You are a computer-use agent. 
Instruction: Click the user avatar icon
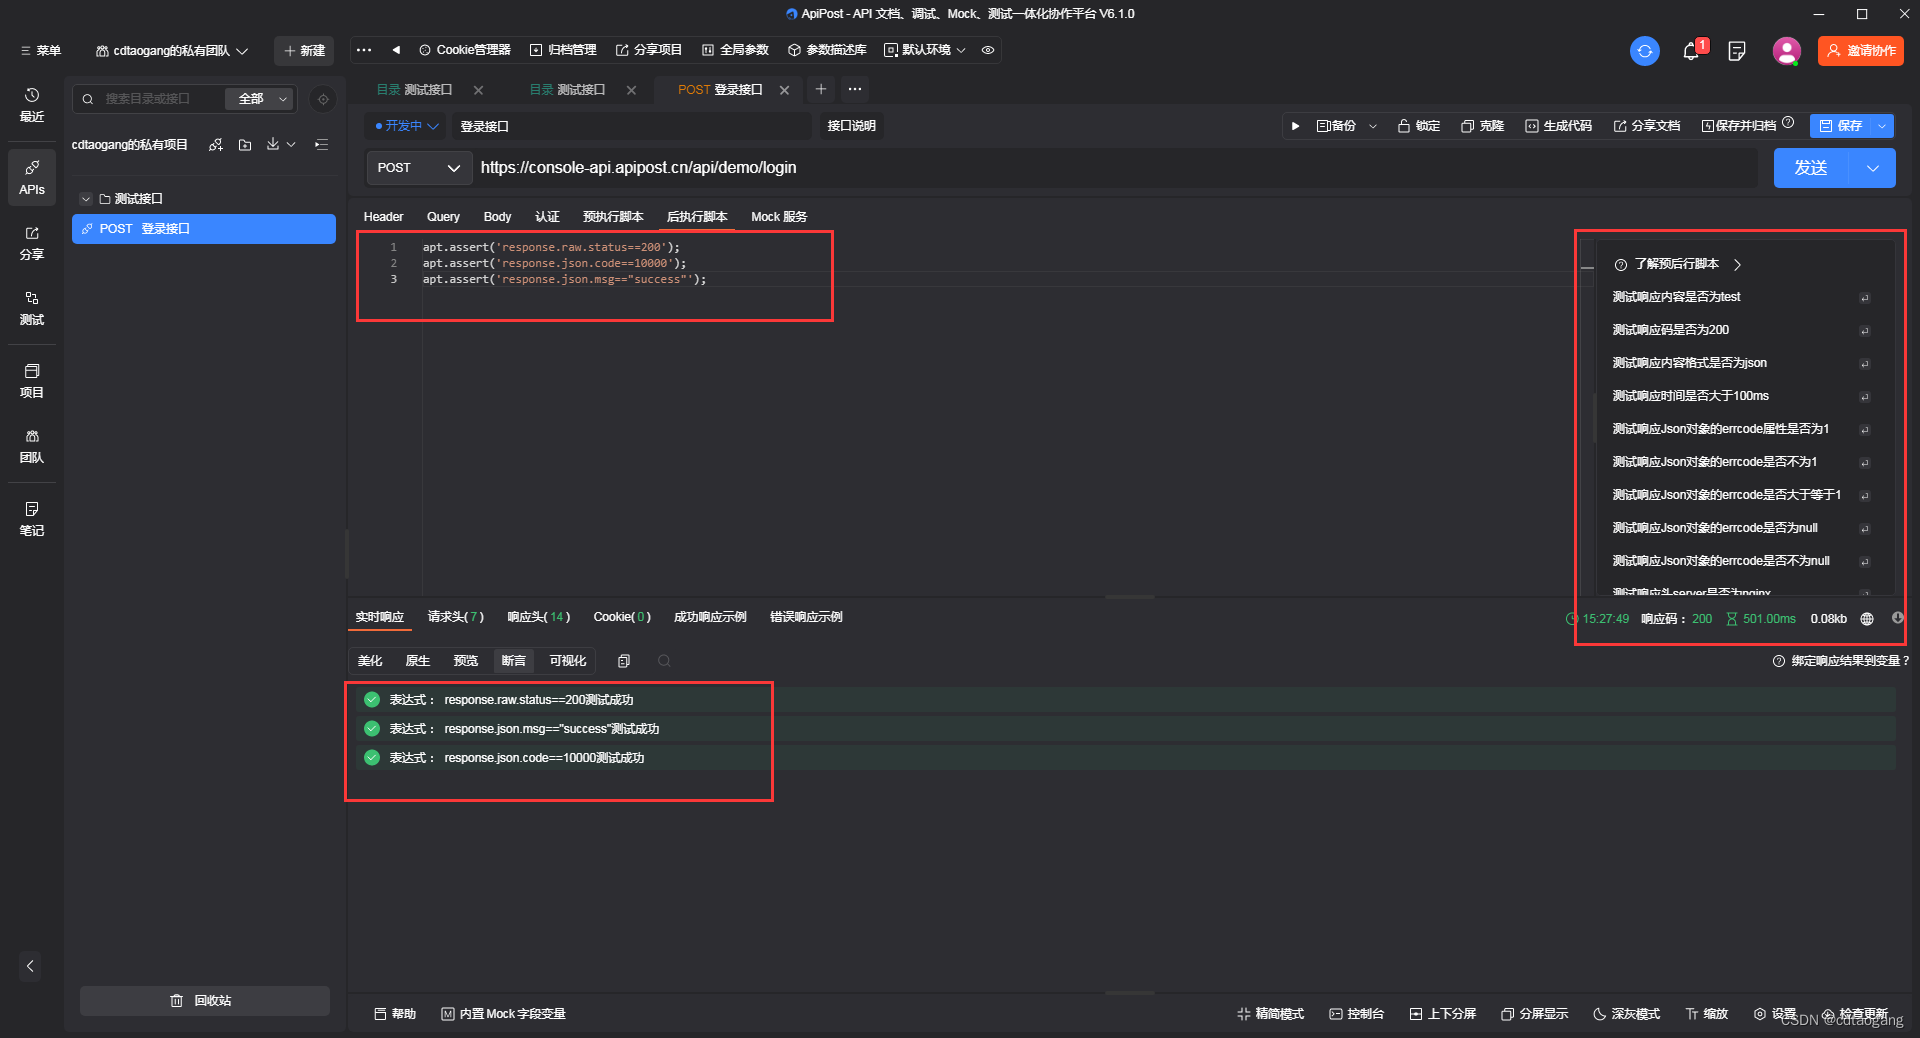pyautogui.click(x=1787, y=51)
